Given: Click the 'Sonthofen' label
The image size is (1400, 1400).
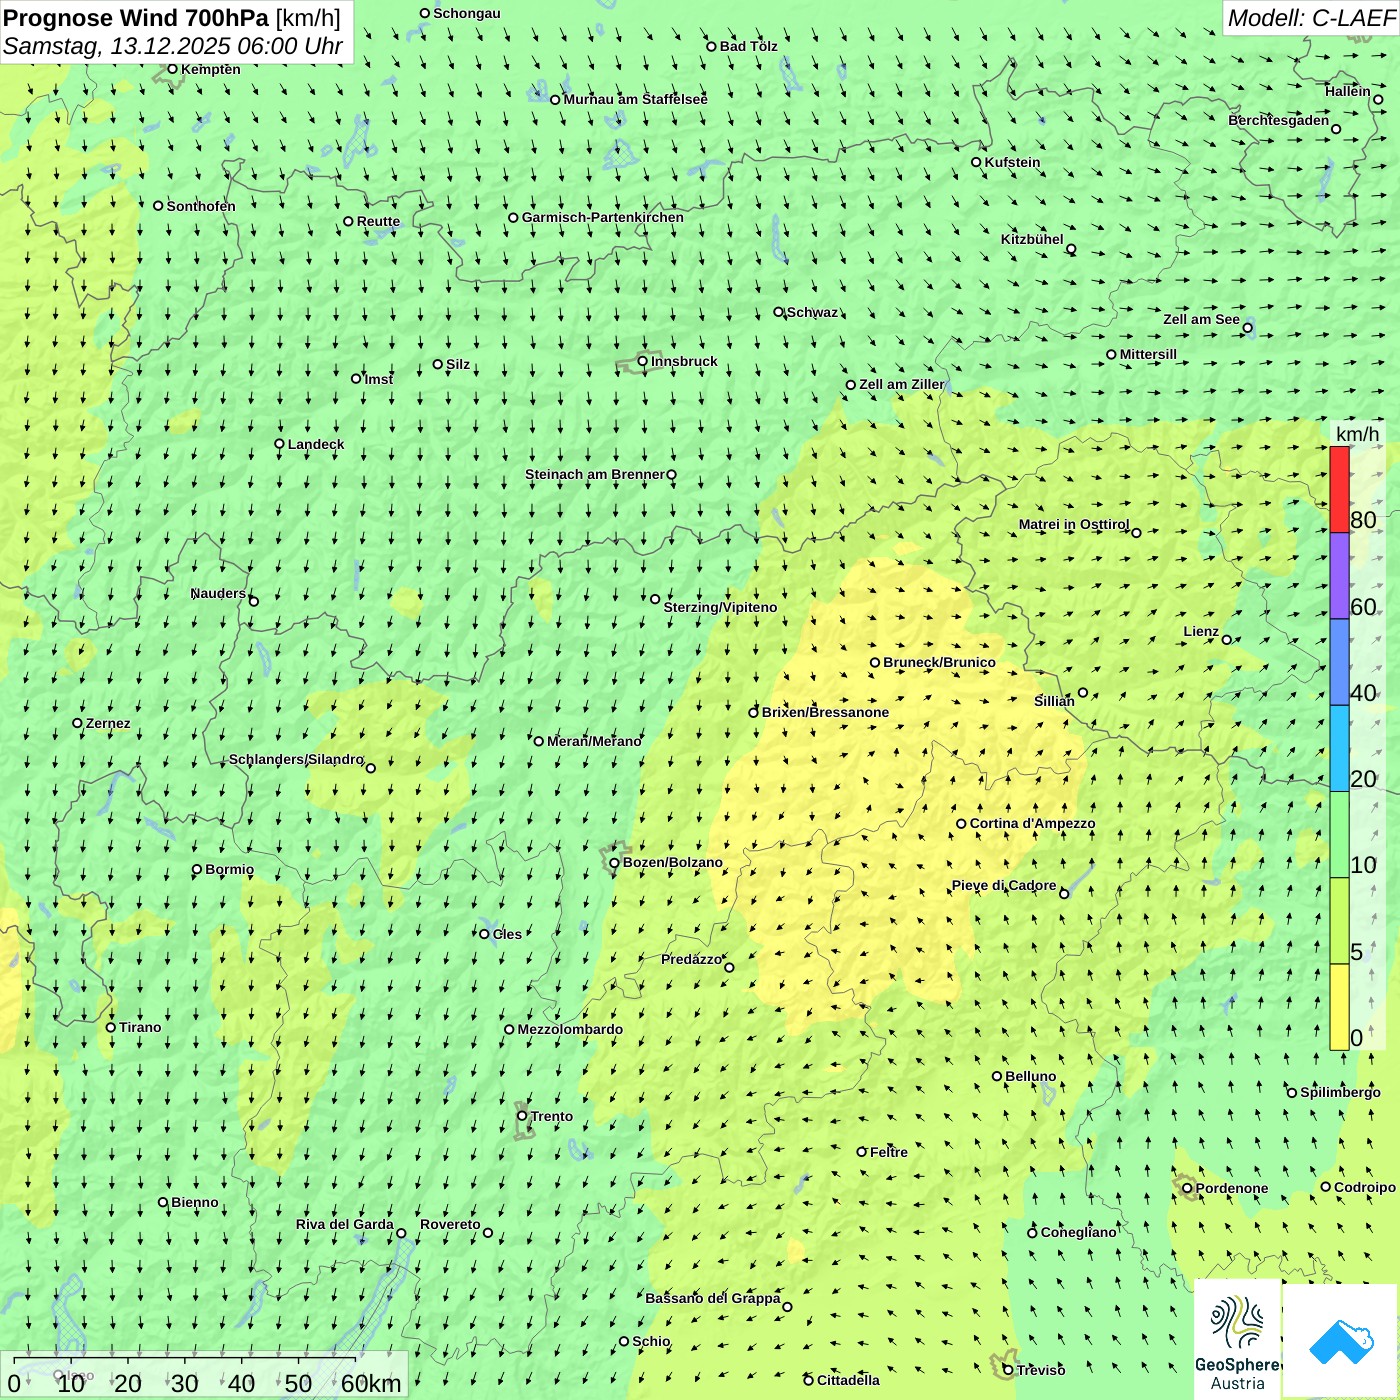Looking at the screenshot, I should coord(201,206).
